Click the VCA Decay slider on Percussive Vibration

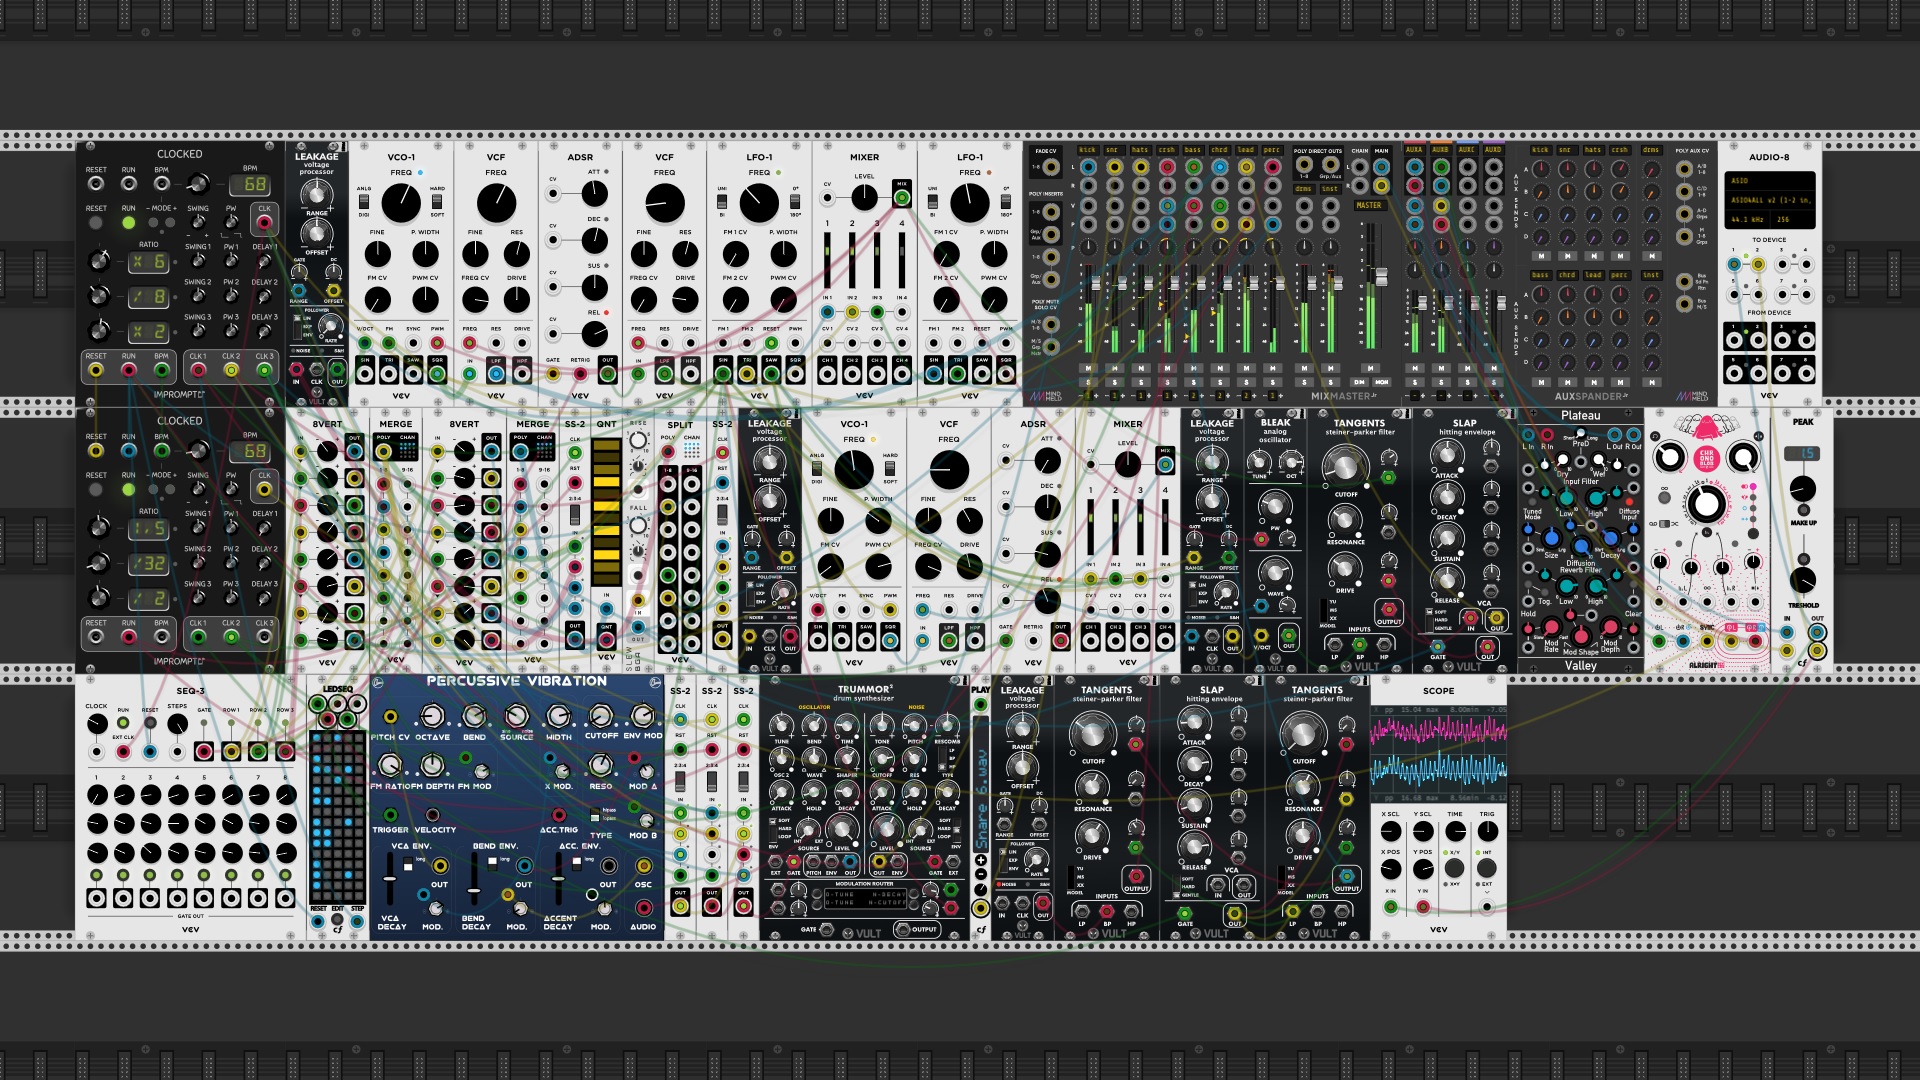(x=390, y=879)
